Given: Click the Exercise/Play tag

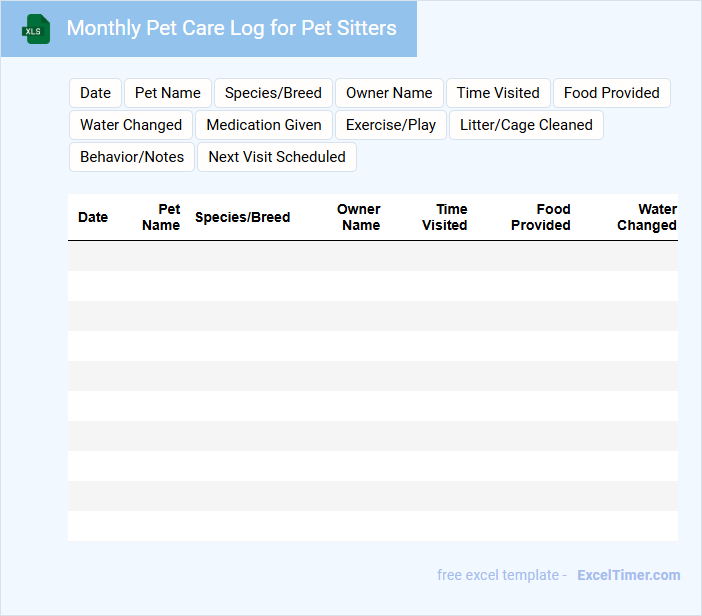Looking at the screenshot, I should pos(391,125).
